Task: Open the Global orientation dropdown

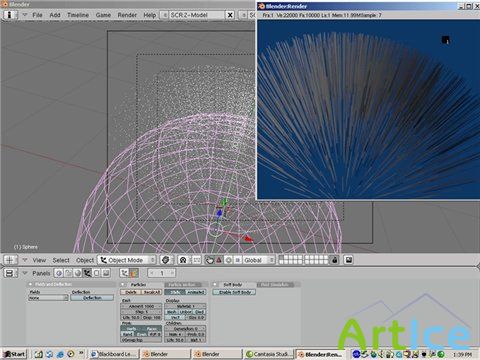Action: [259, 260]
